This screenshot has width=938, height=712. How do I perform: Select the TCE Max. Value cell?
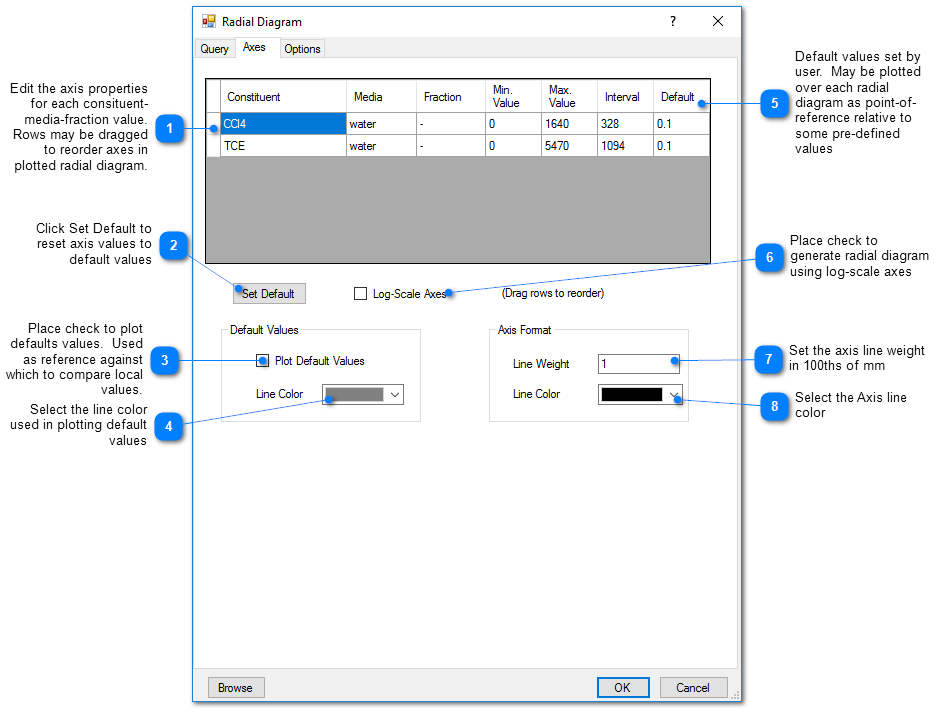(x=568, y=146)
